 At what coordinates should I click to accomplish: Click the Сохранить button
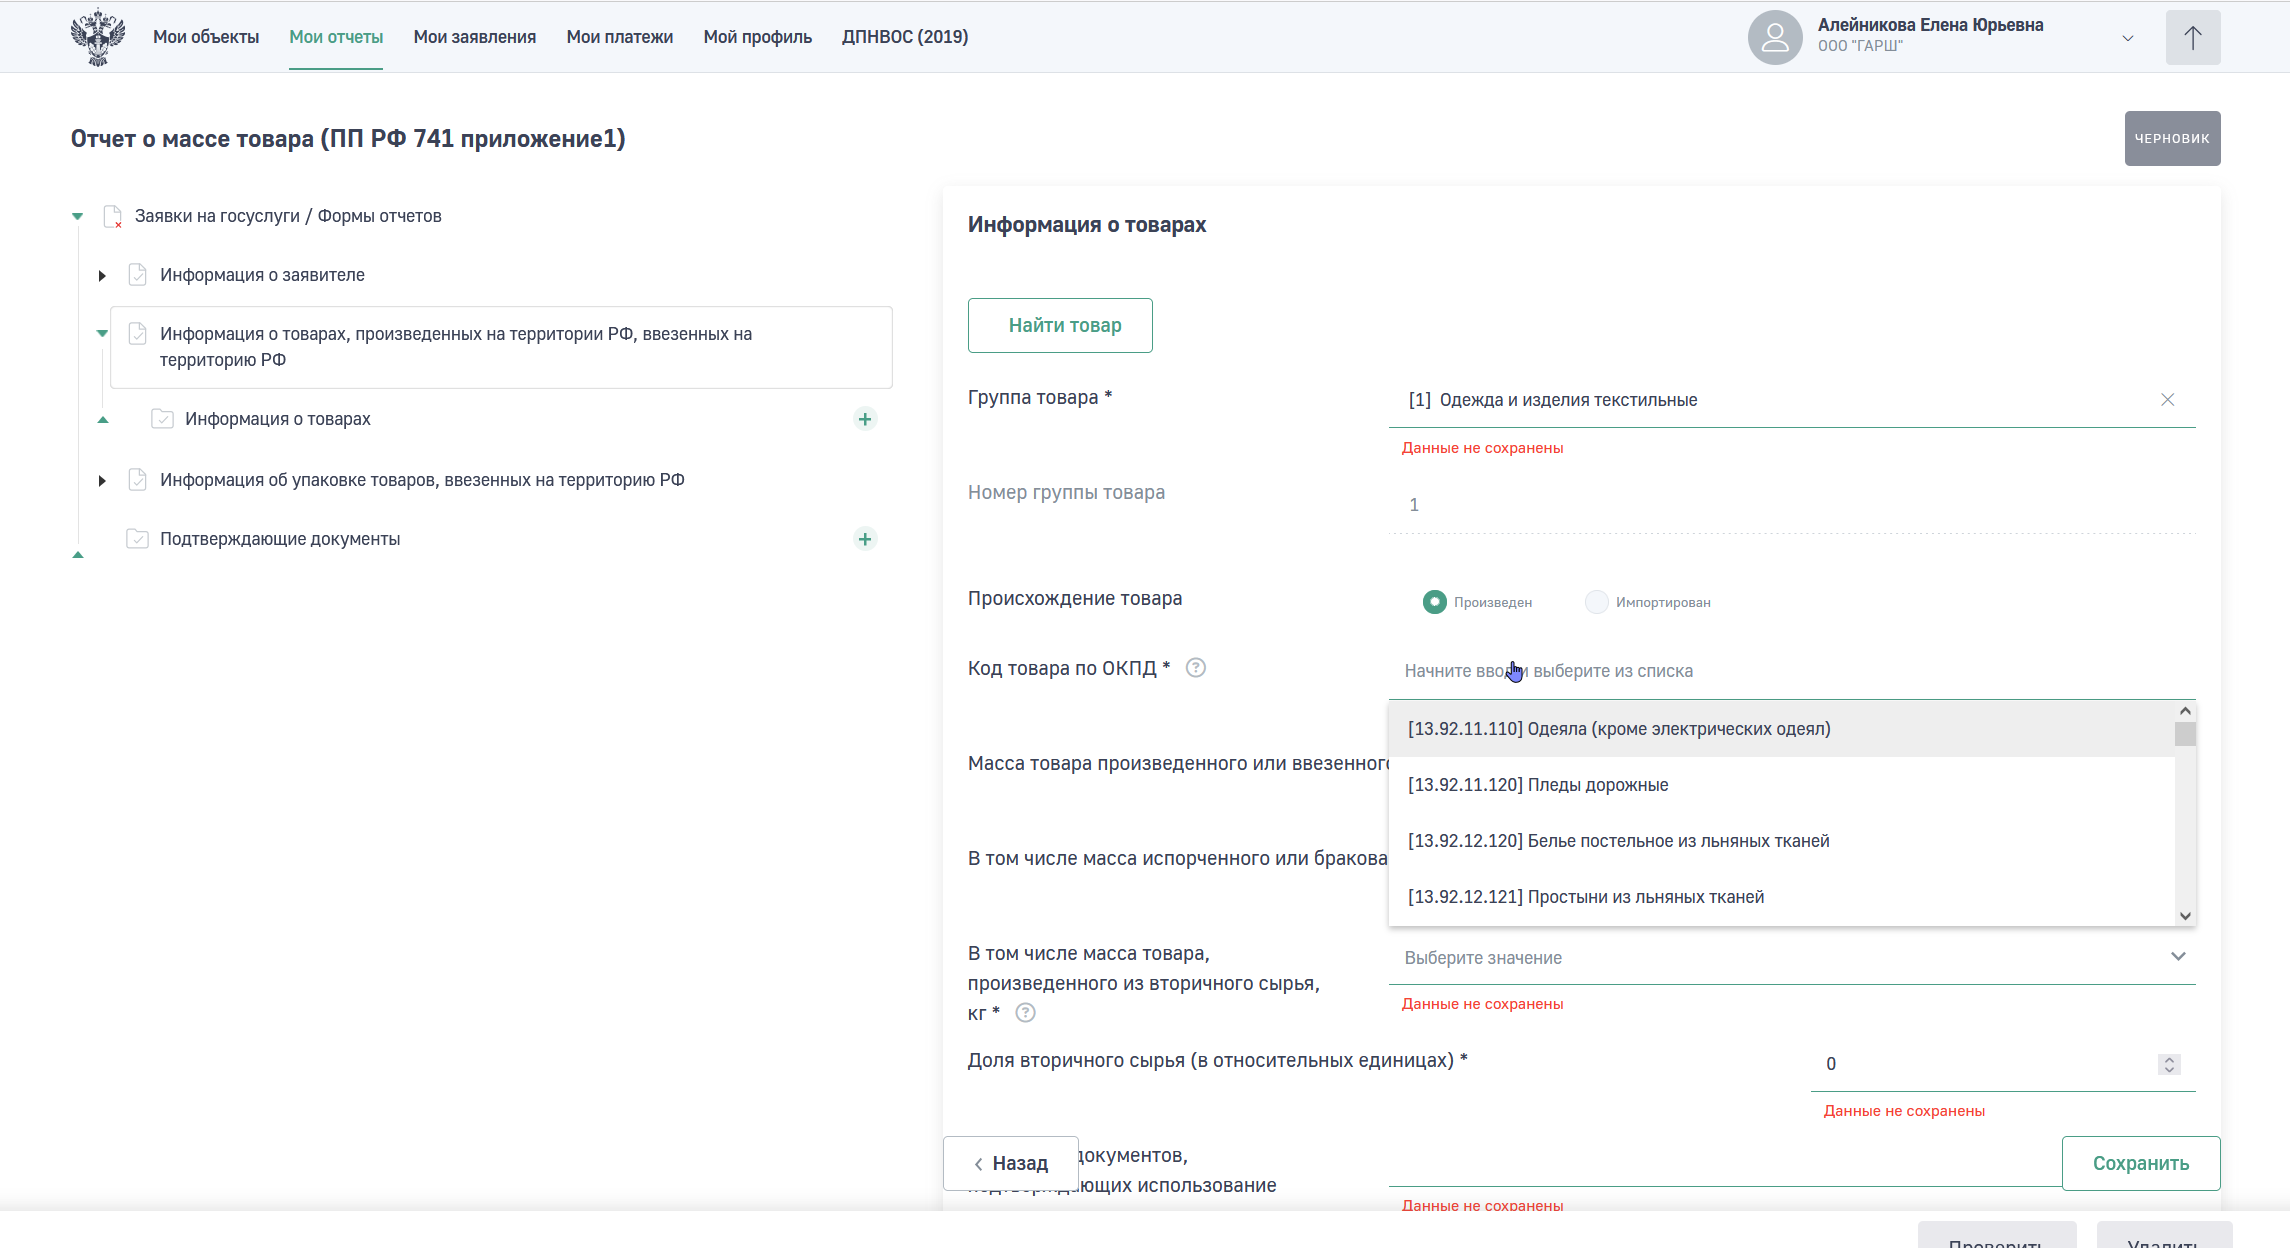click(x=2140, y=1163)
